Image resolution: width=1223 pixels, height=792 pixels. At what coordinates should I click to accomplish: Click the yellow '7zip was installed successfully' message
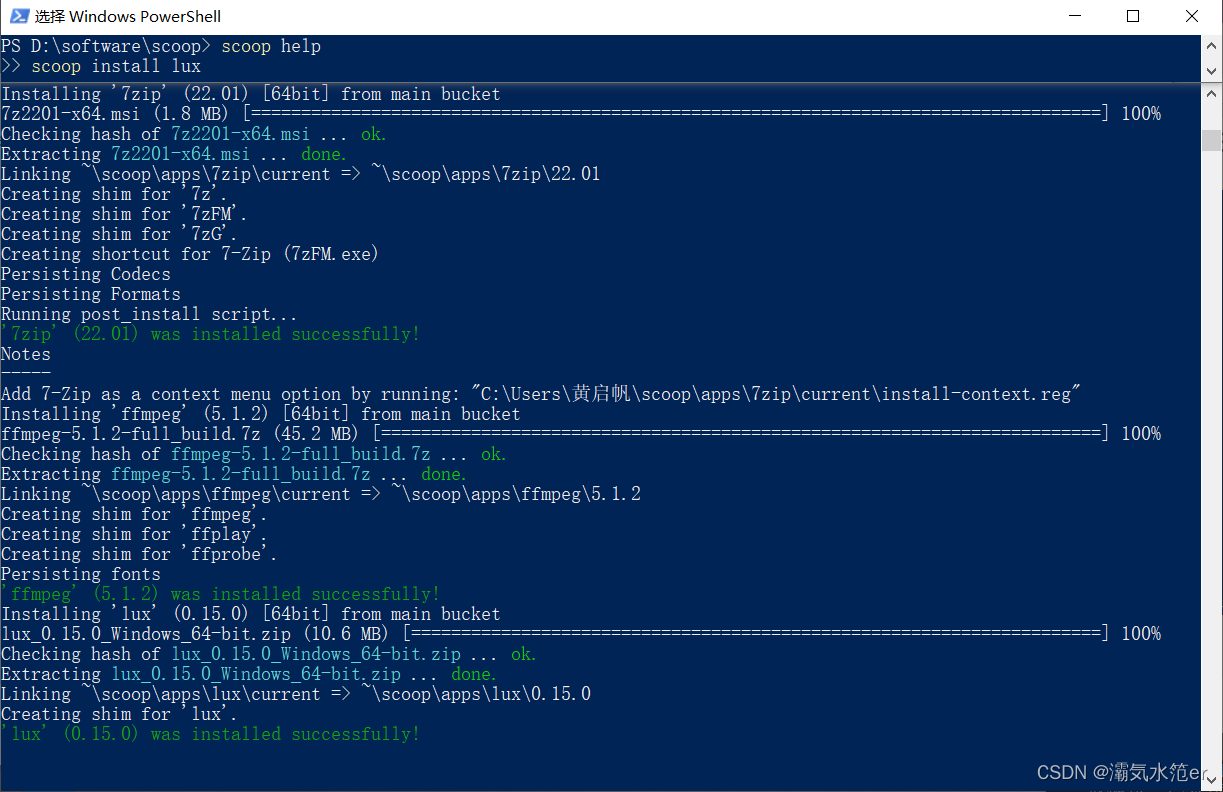click(x=210, y=333)
